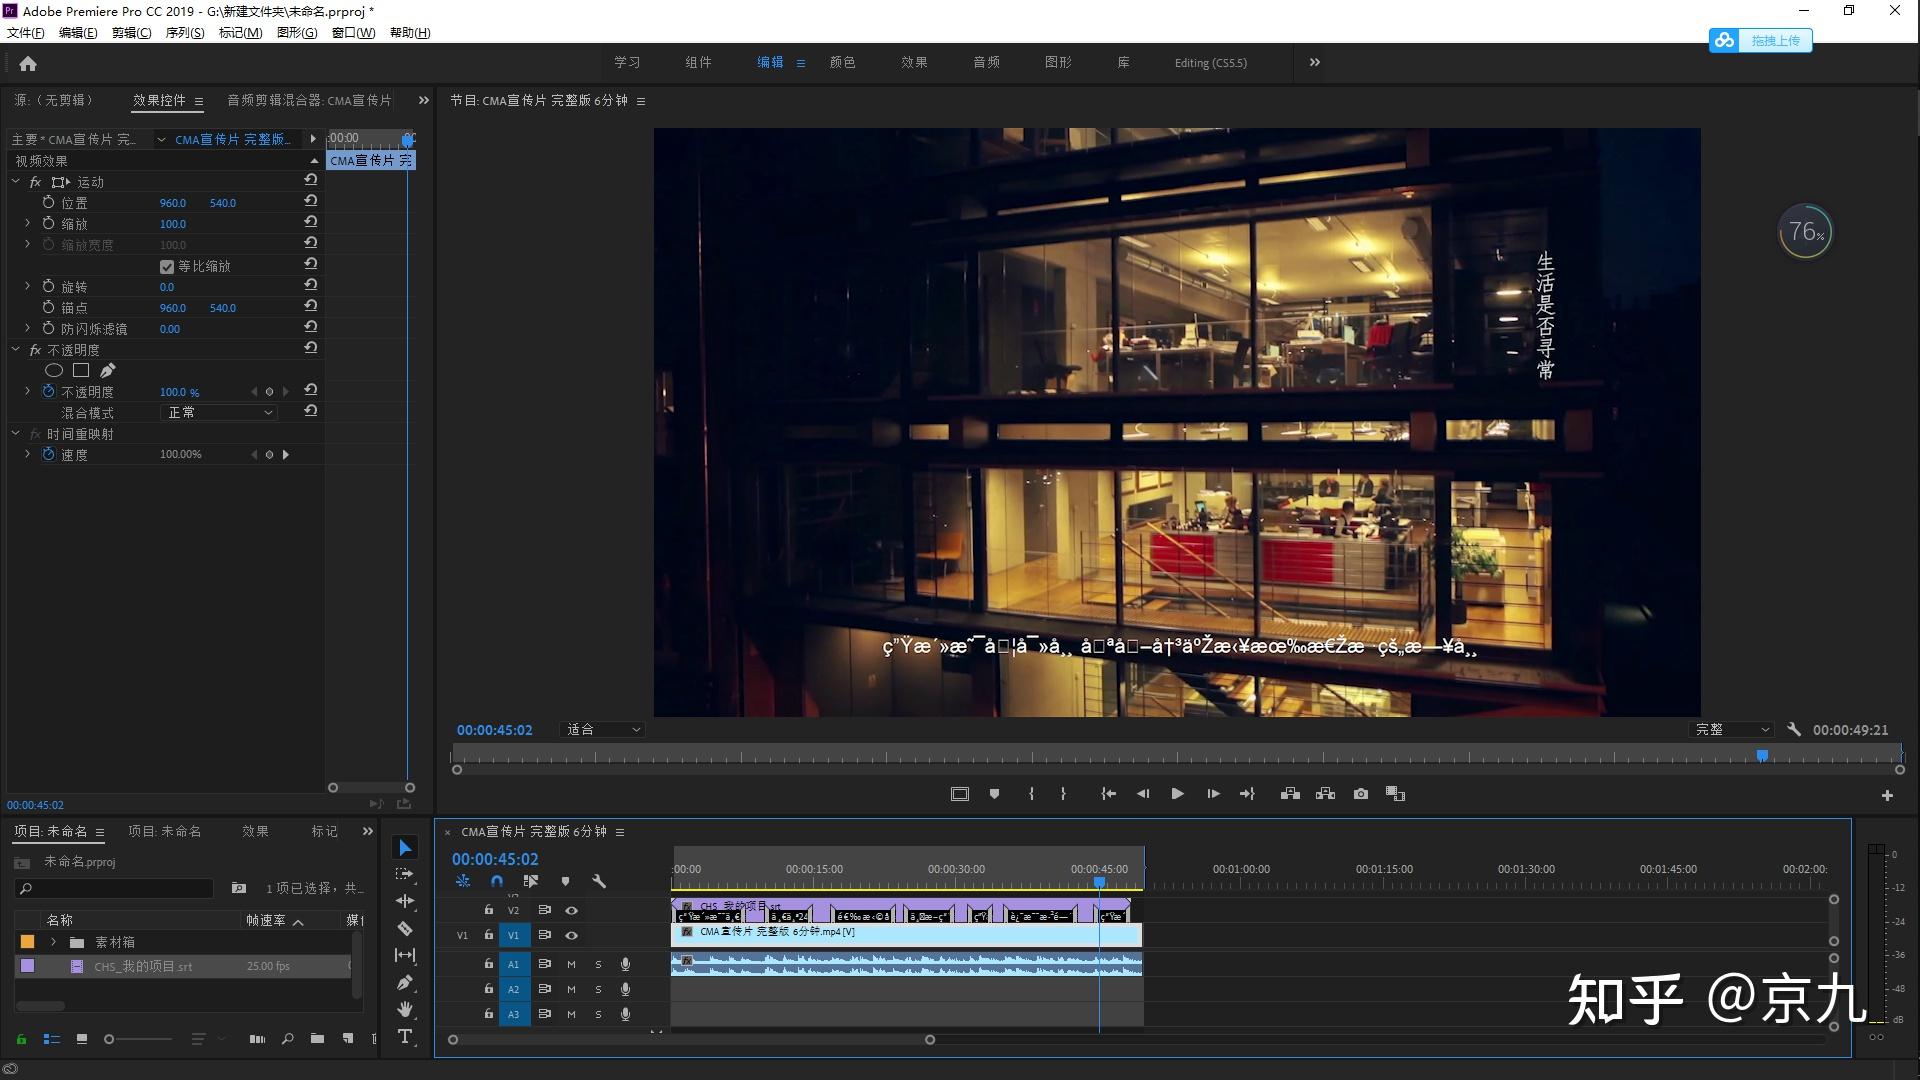Switch to the 颜色 workspace tab
This screenshot has width=1920, height=1080.
click(842, 62)
